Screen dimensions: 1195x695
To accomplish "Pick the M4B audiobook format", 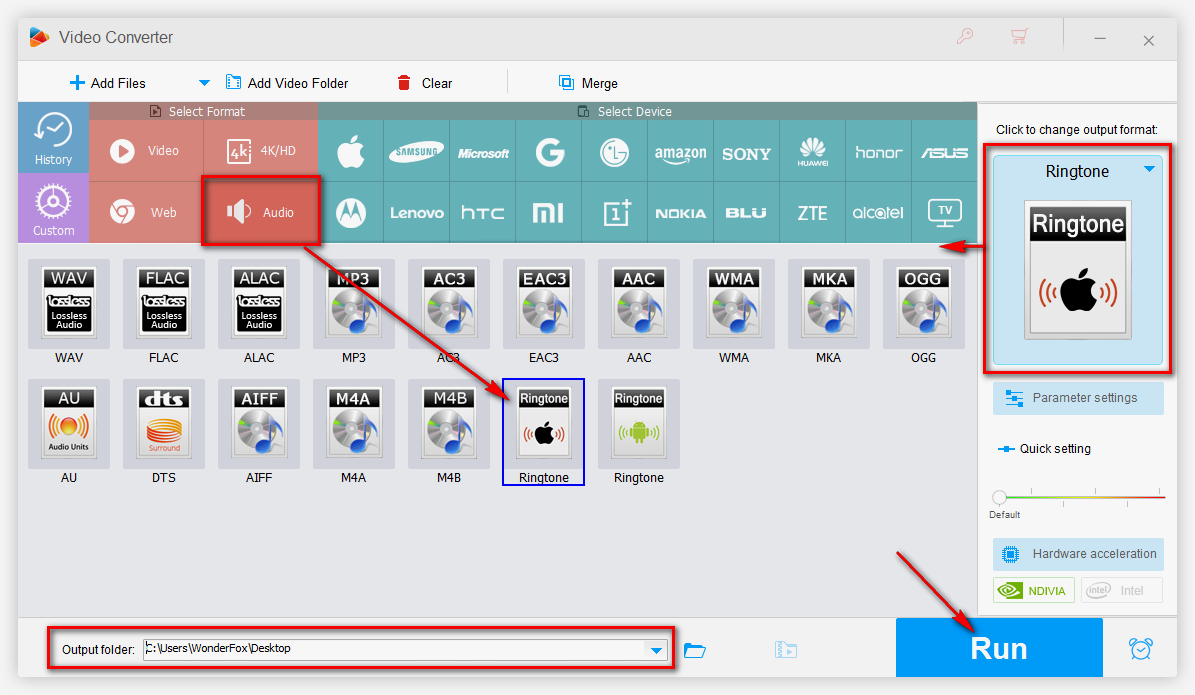I will click(449, 424).
